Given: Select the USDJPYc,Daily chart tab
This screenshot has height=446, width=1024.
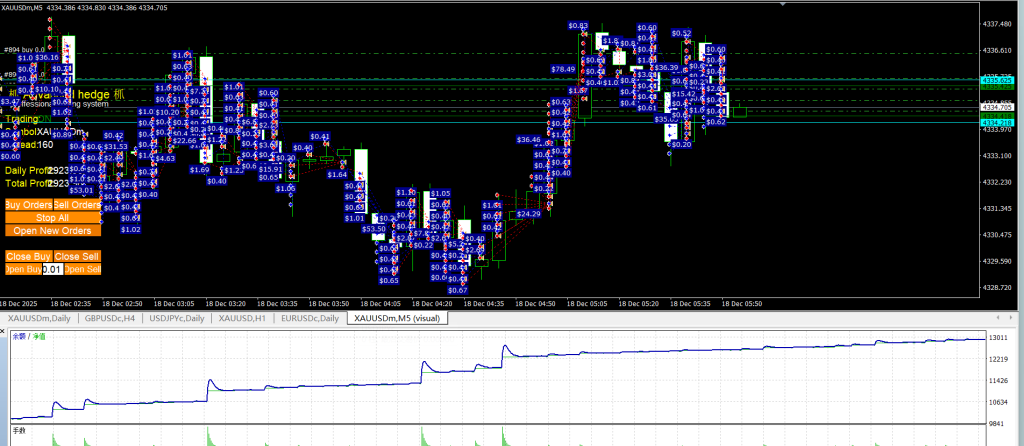Looking at the screenshot, I should 177,318.
